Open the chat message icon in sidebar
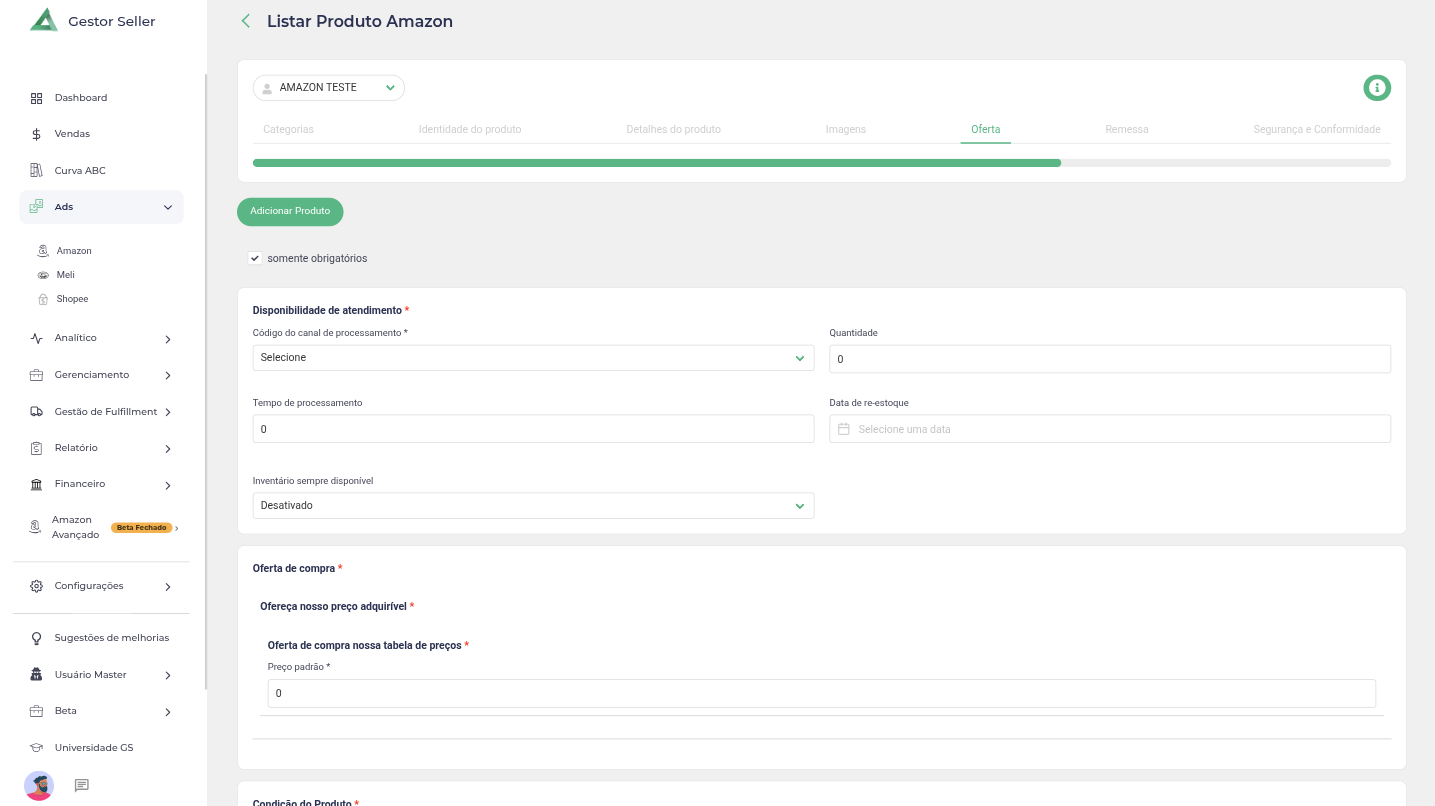 point(82,785)
